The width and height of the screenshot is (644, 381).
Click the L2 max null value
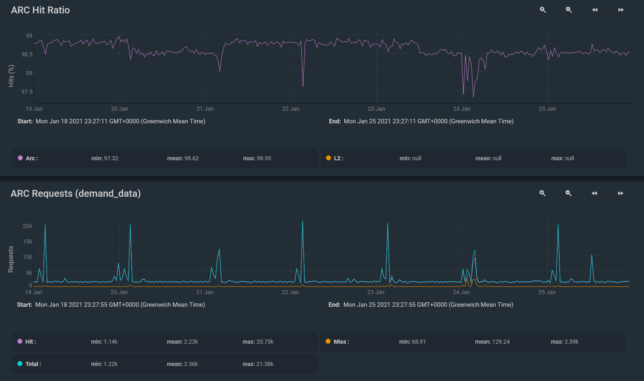(563, 158)
